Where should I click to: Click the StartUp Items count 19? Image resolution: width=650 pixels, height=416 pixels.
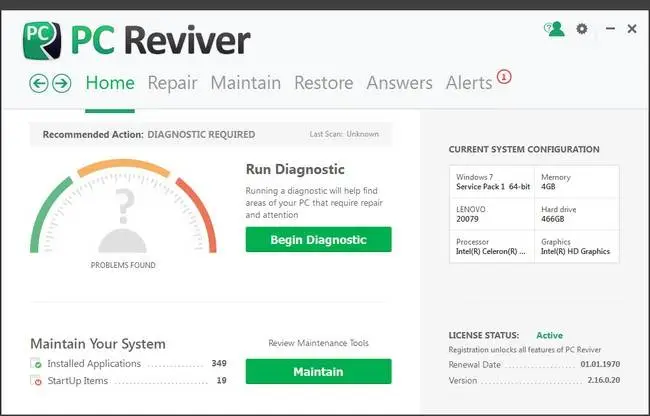click(221, 380)
